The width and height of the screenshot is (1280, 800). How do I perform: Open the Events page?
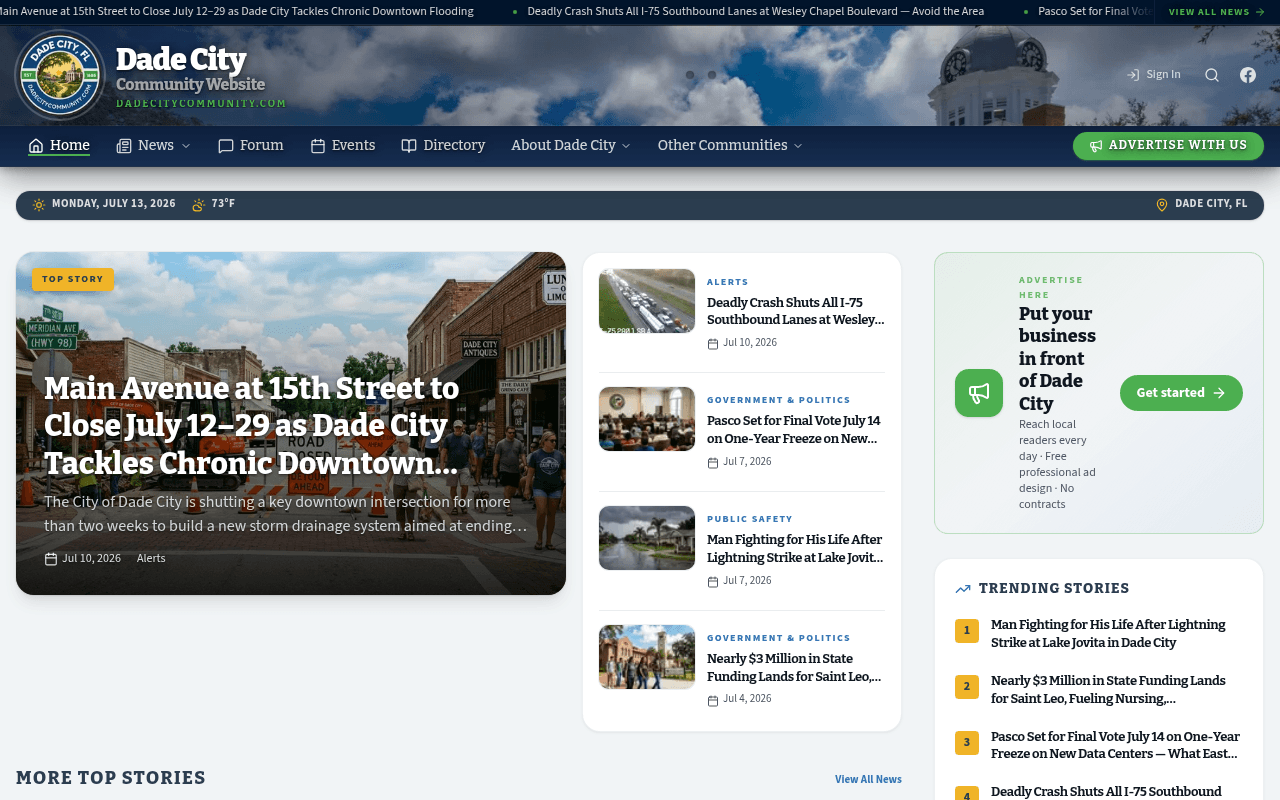343,146
